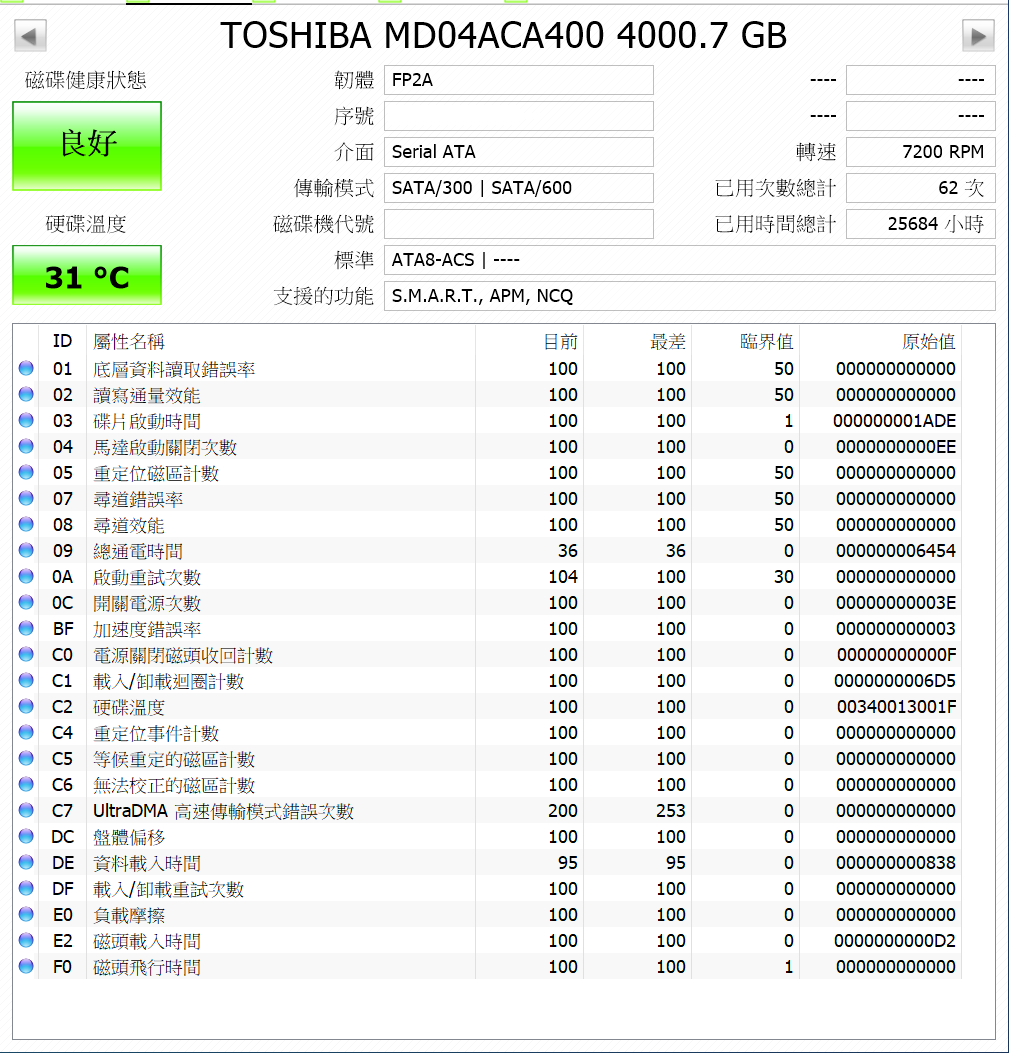Click the status icon for attribute C1

(26, 680)
